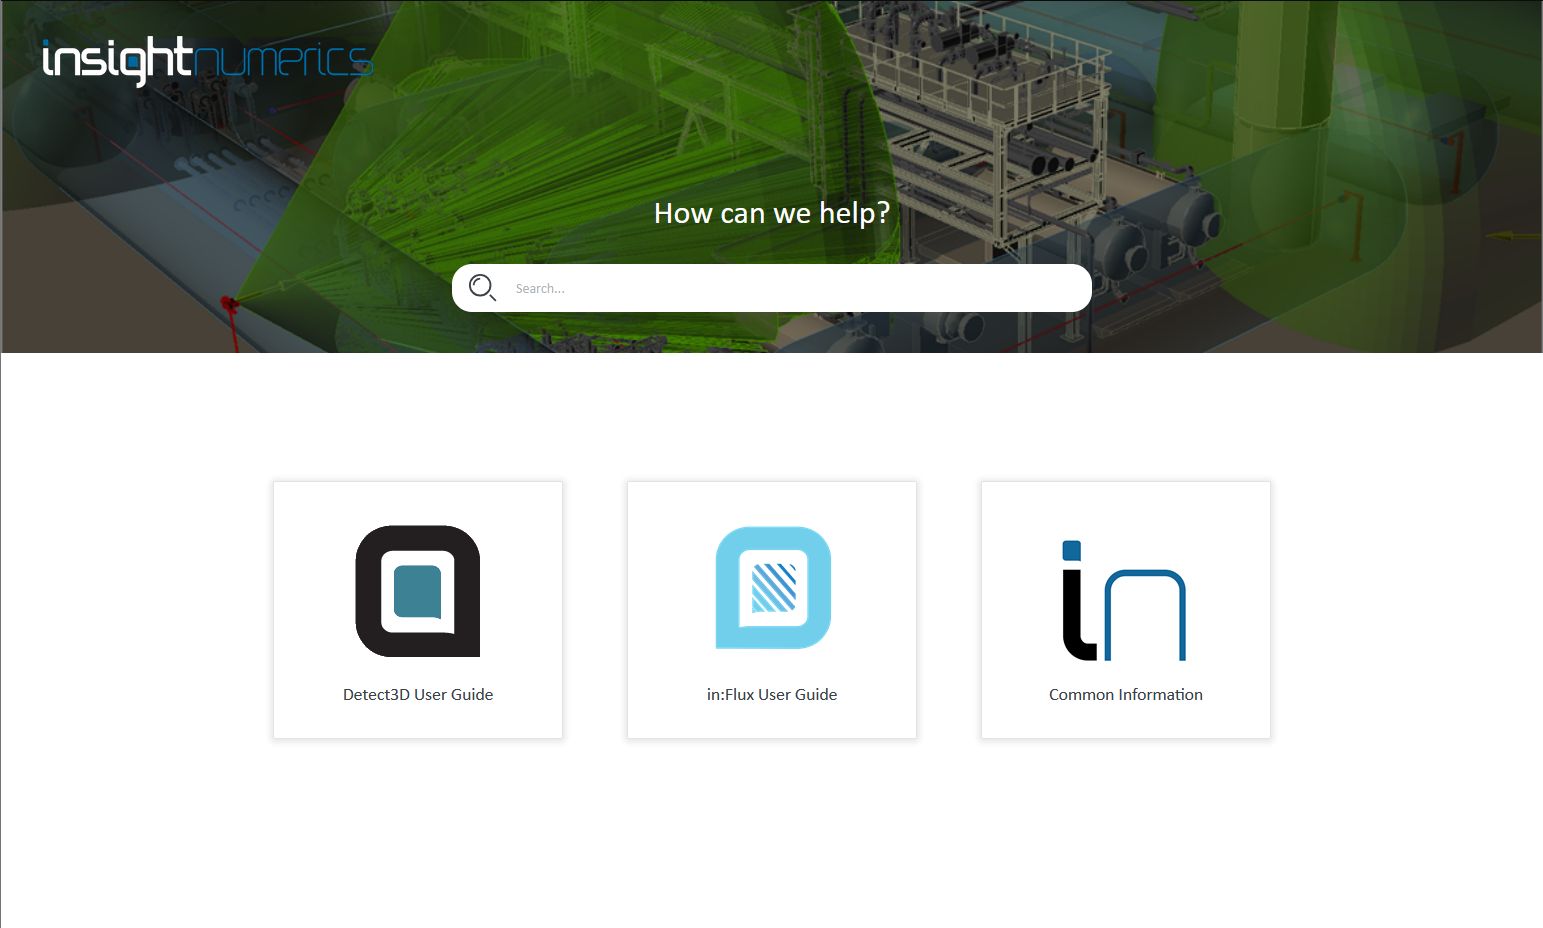Select the "Common Information" link

click(x=1124, y=694)
